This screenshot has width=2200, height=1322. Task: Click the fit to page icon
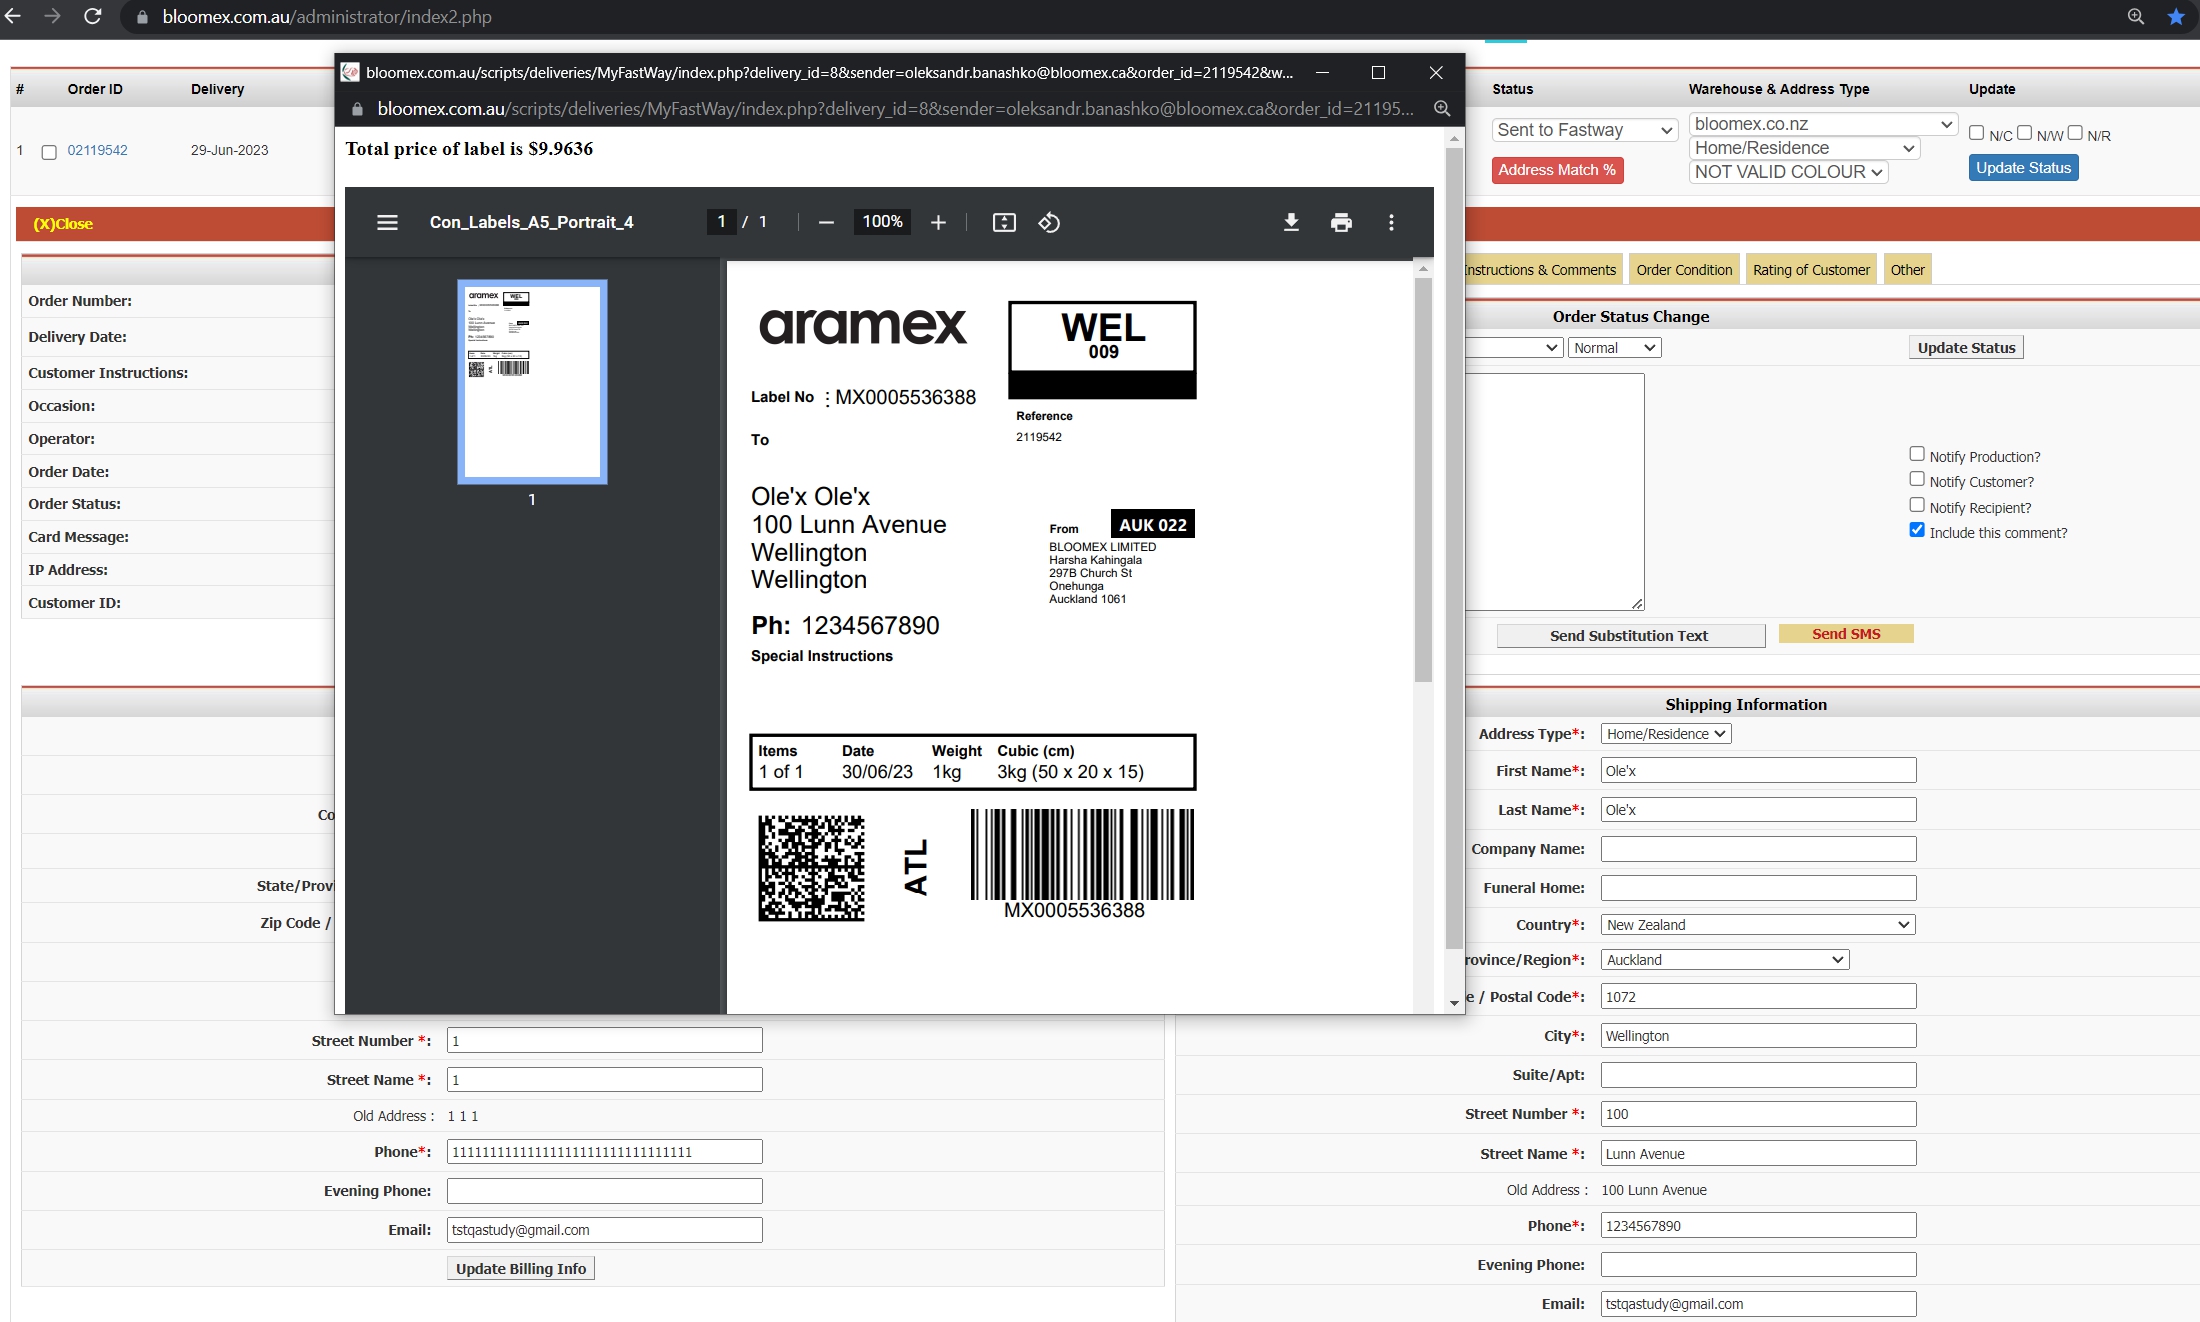click(x=1004, y=222)
